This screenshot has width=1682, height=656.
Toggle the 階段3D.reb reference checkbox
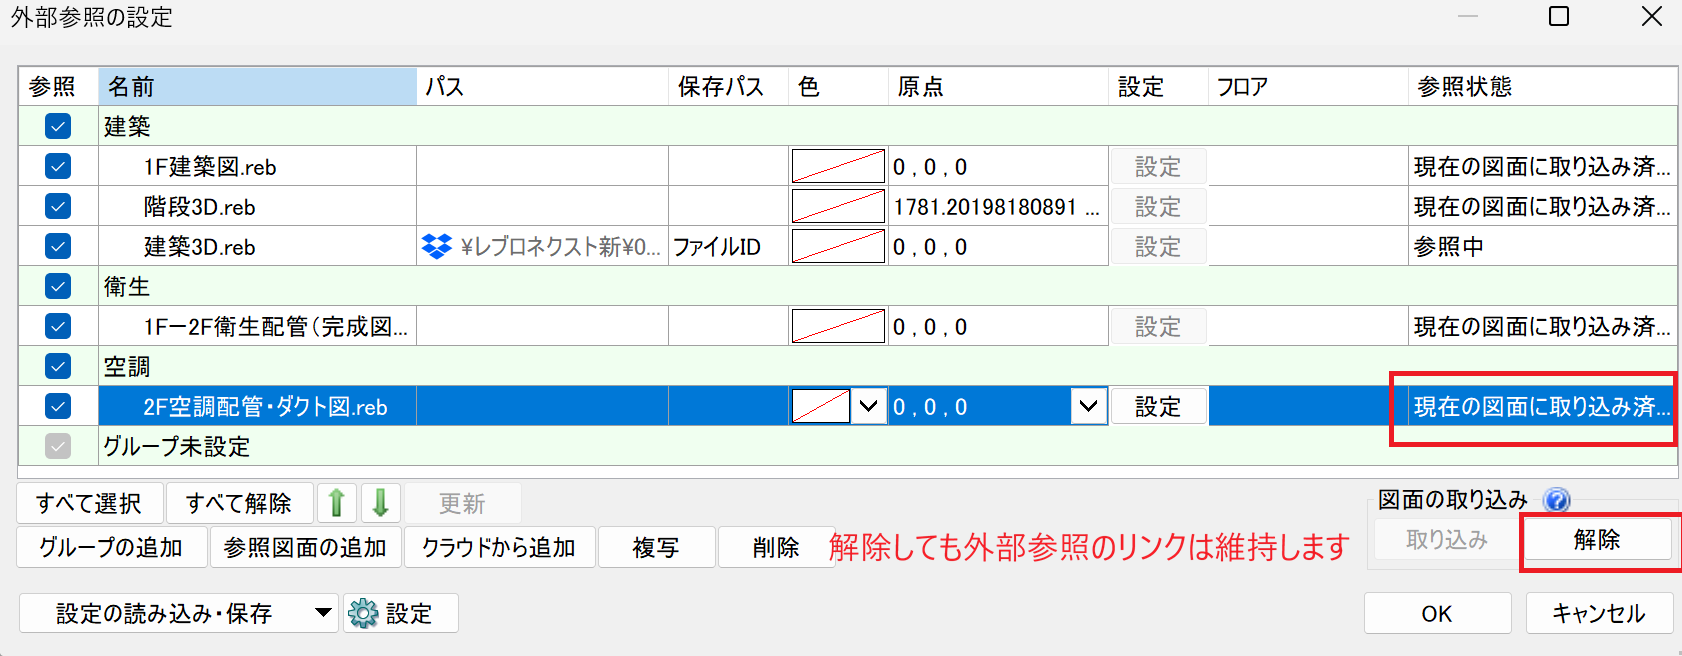(58, 206)
